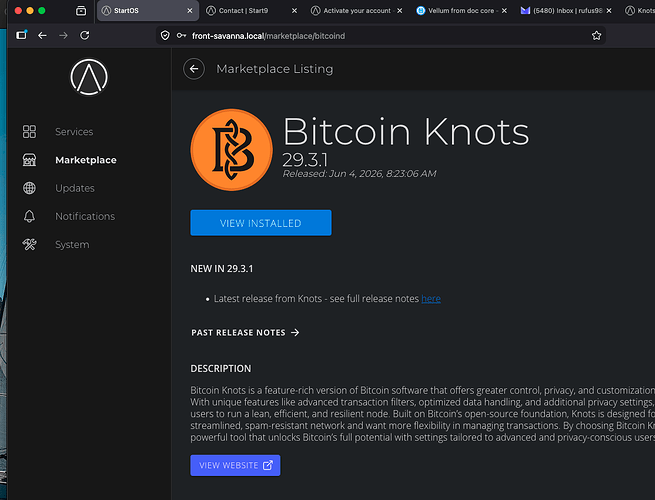Switch to the Inbox mail tab
This screenshot has height=500, width=655.
[x=565, y=11]
